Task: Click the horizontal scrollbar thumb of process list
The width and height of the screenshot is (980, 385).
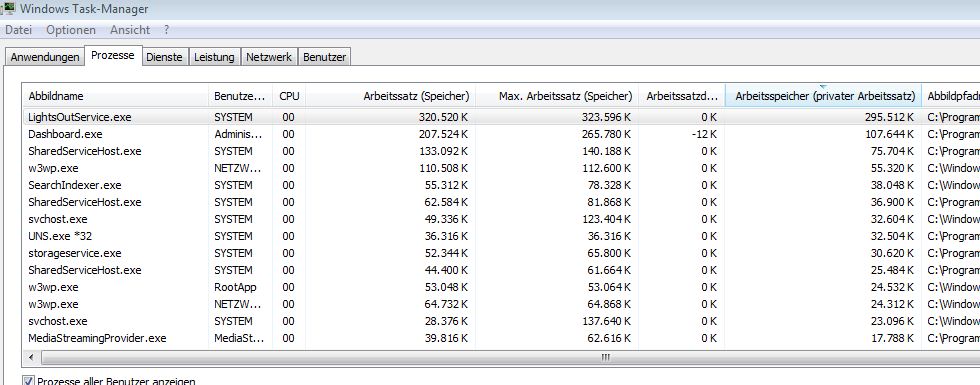Action: pyautogui.click(x=605, y=358)
